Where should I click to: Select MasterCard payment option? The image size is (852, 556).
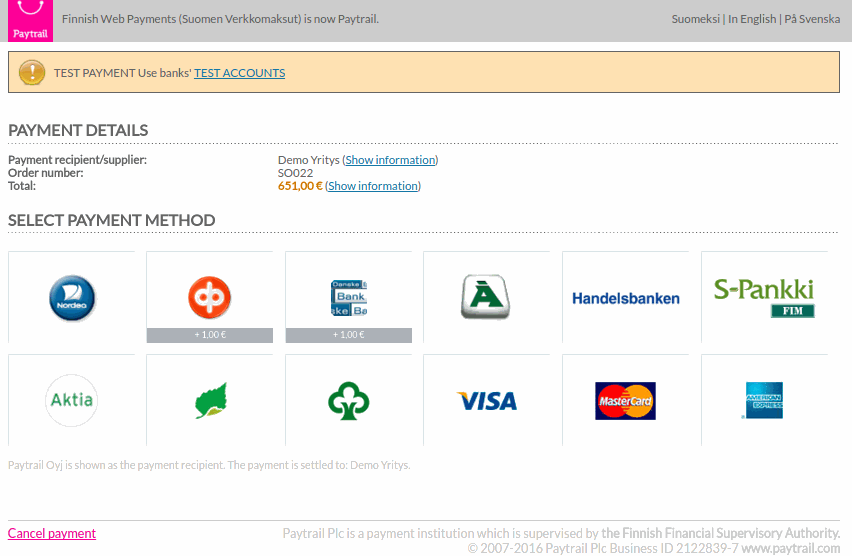coord(625,400)
